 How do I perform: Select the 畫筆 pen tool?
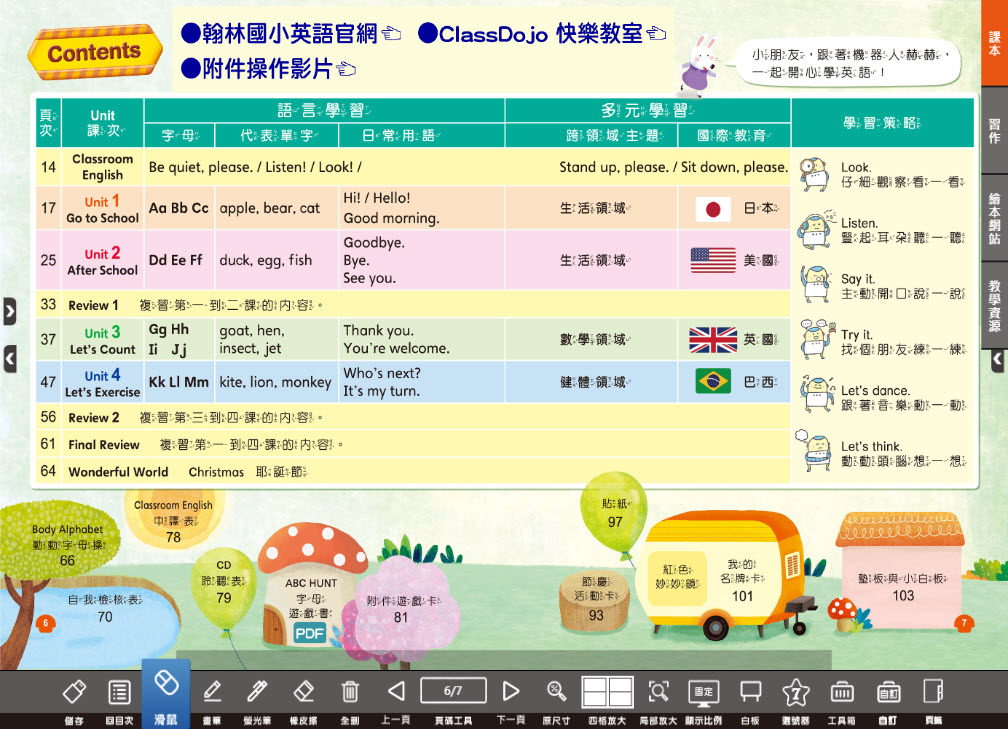[x=212, y=691]
